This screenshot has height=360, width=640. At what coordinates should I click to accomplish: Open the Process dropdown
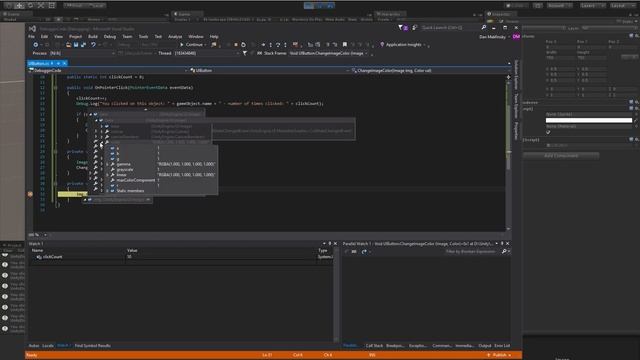click(x=82, y=53)
